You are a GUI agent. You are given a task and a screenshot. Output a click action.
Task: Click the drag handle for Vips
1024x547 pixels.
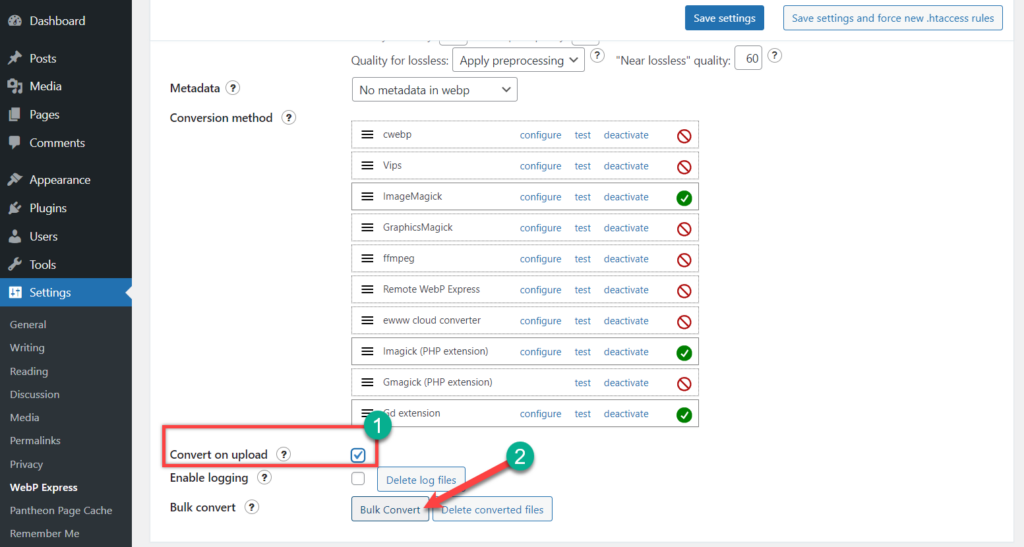coord(368,165)
